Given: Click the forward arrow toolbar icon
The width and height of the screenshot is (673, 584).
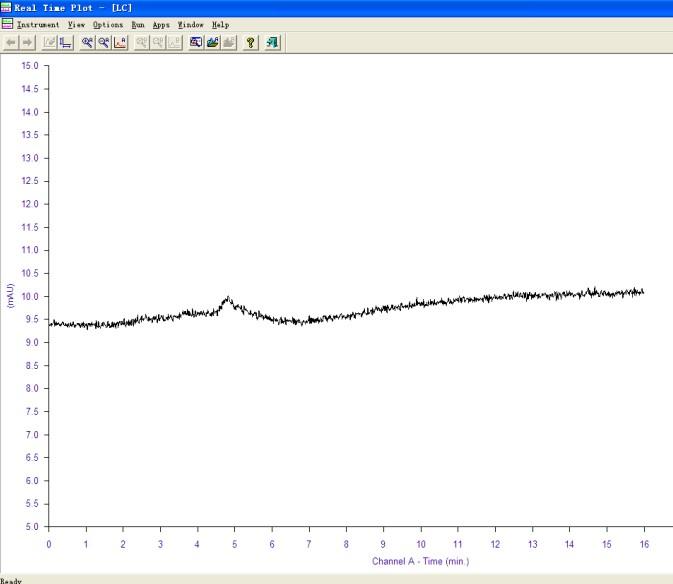Looking at the screenshot, I should pos(27,42).
